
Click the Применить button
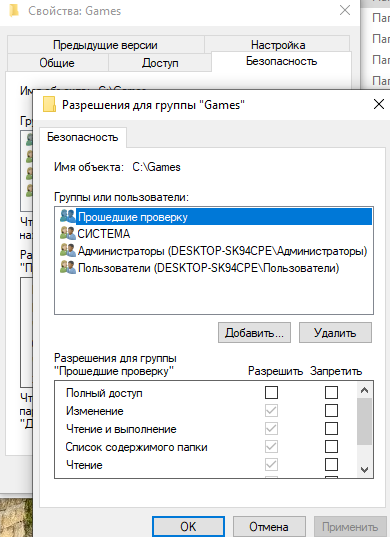coord(350,527)
